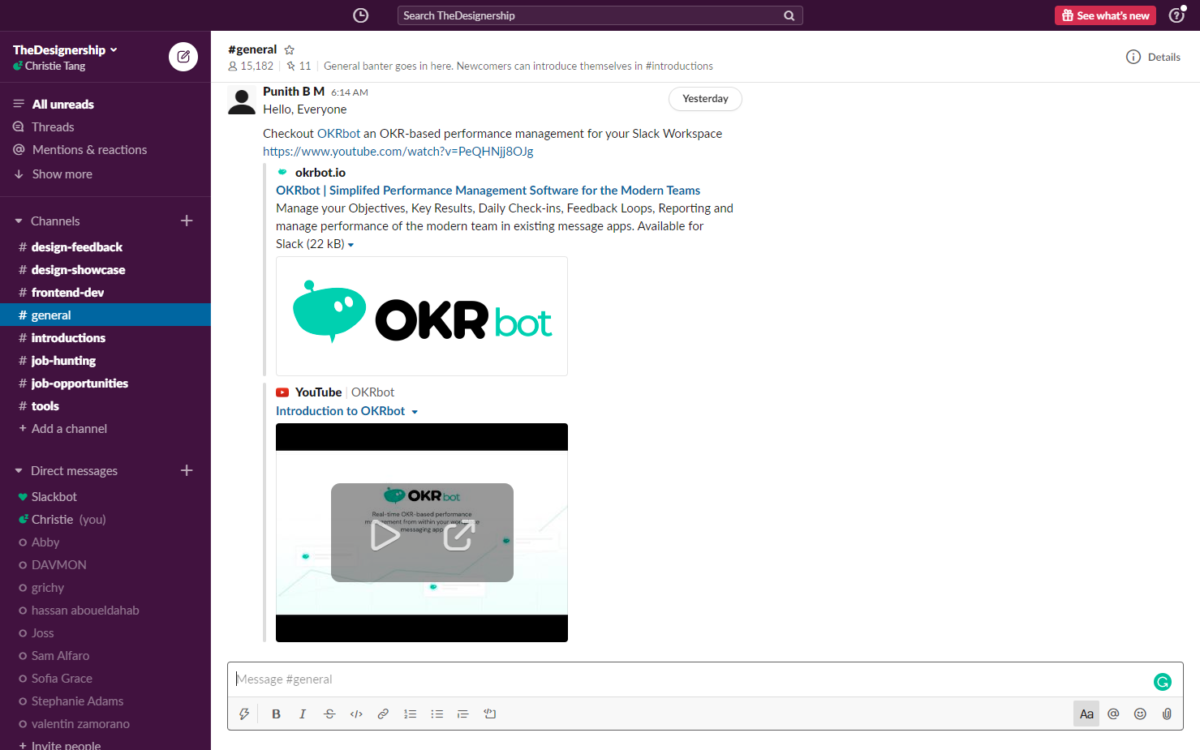Select the general channel in sidebar
The width and height of the screenshot is (1200, 750).
105,315
